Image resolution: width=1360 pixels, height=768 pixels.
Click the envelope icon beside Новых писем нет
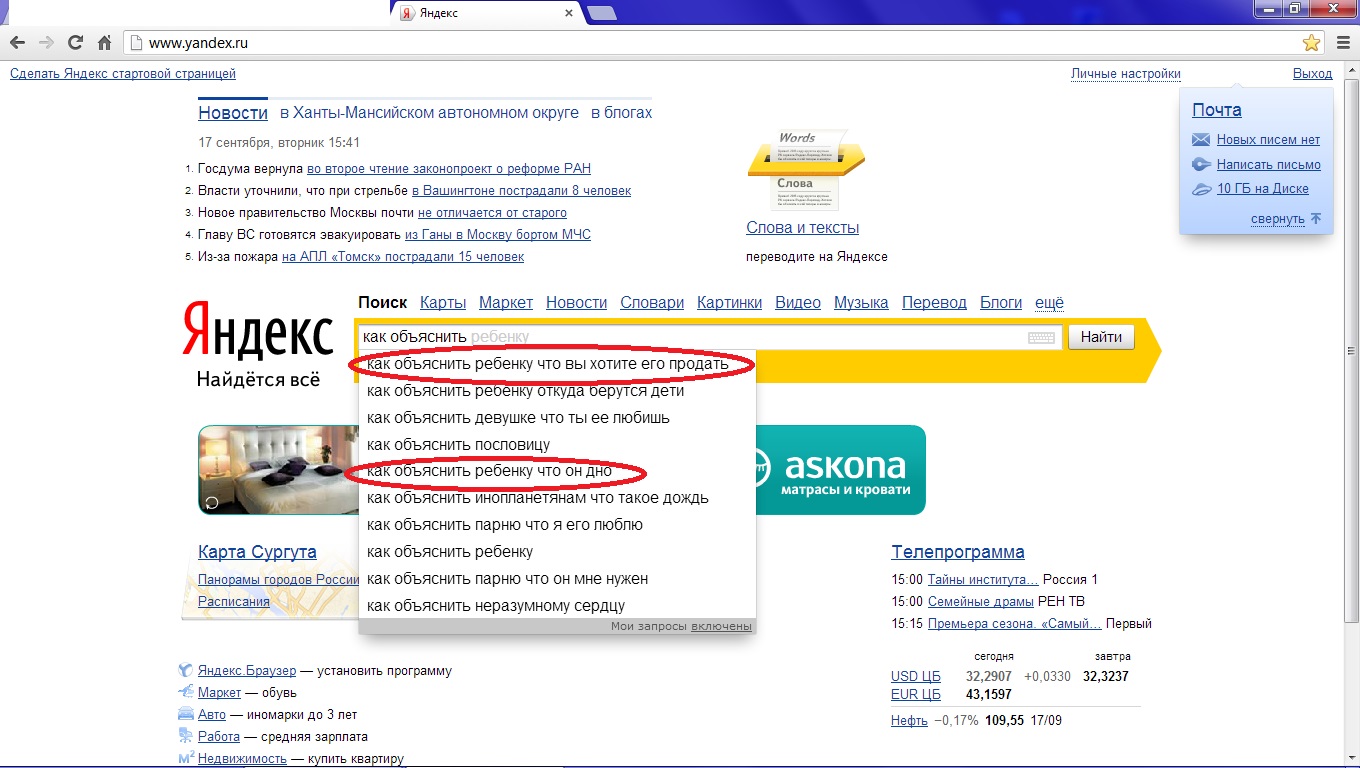pyautogui.click(x=1201, y=140)
